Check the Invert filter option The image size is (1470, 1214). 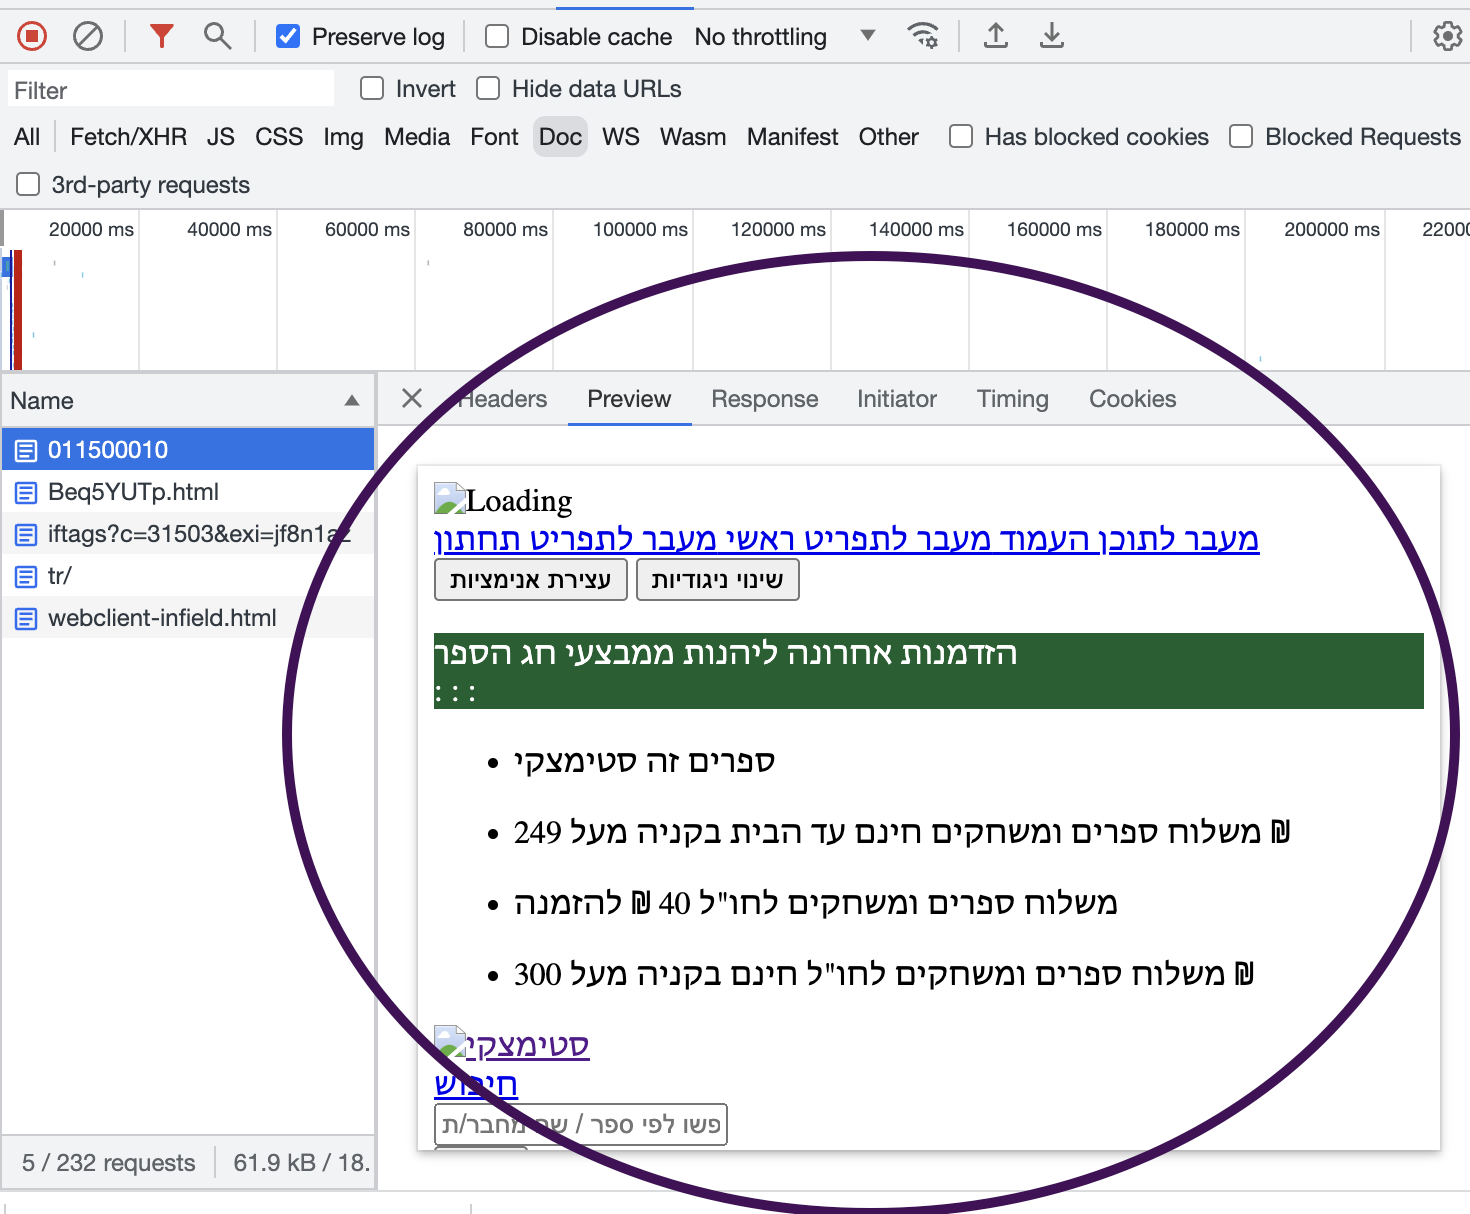[x=372, y=88]
